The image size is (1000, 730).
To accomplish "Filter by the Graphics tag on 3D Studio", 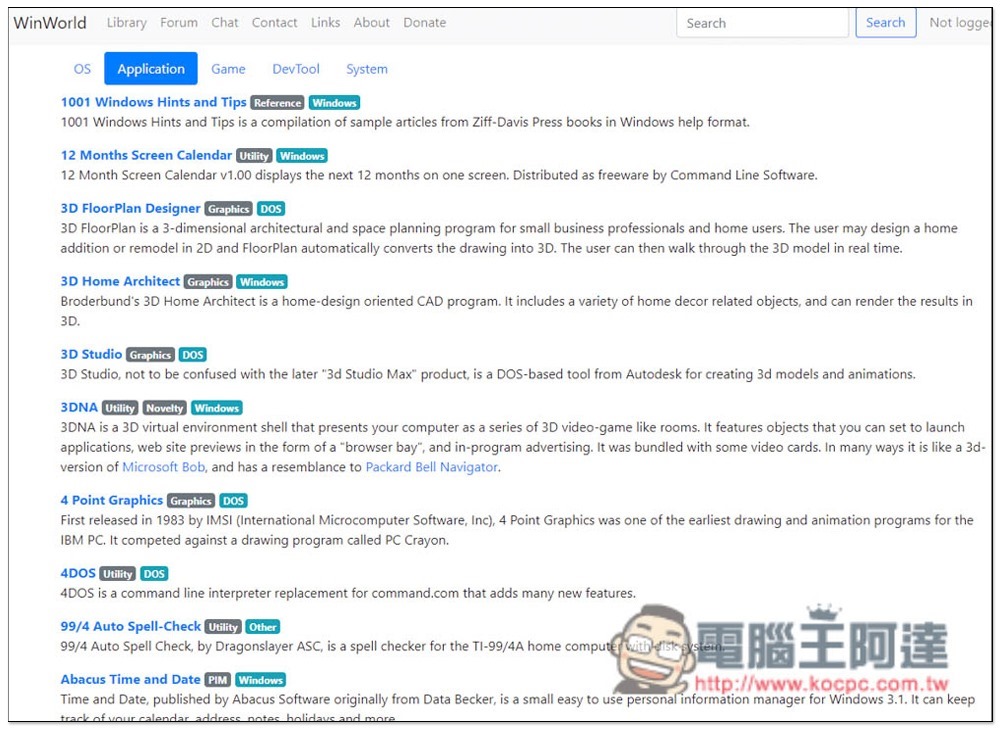I will [150, 354].
